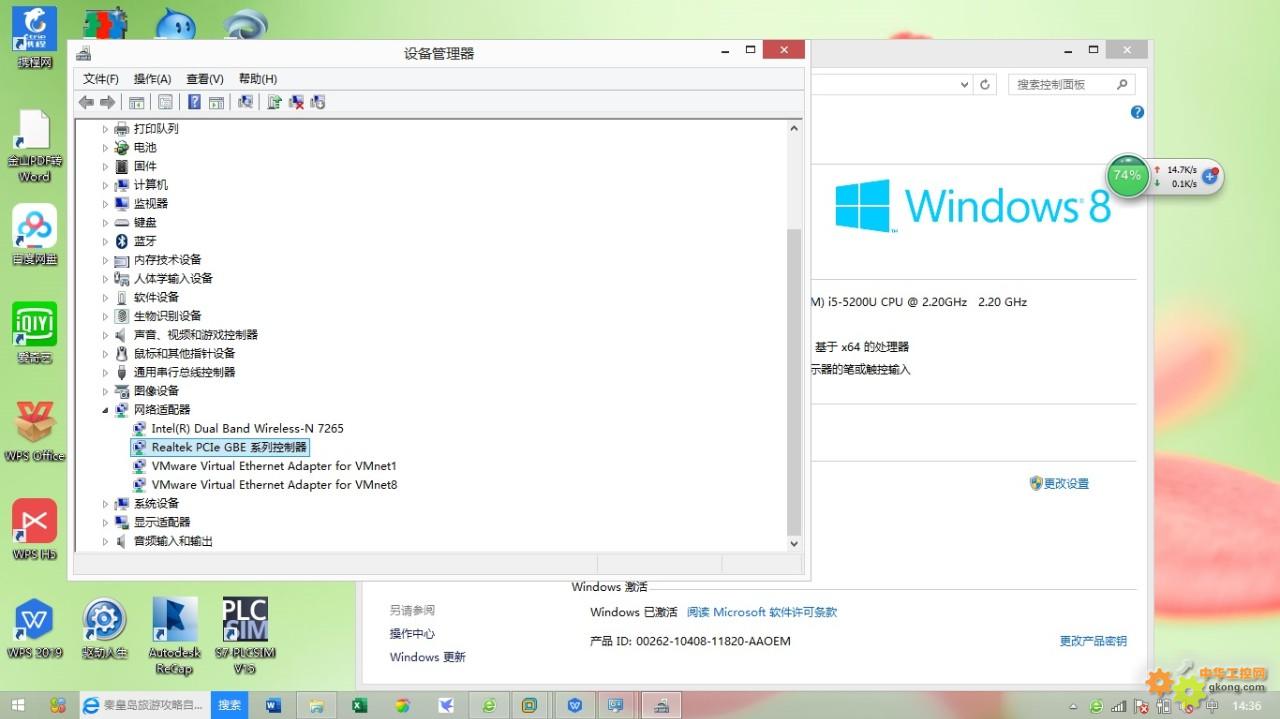Expand the 键盘 node
1280x719 pixels.
tap(105, 223)
